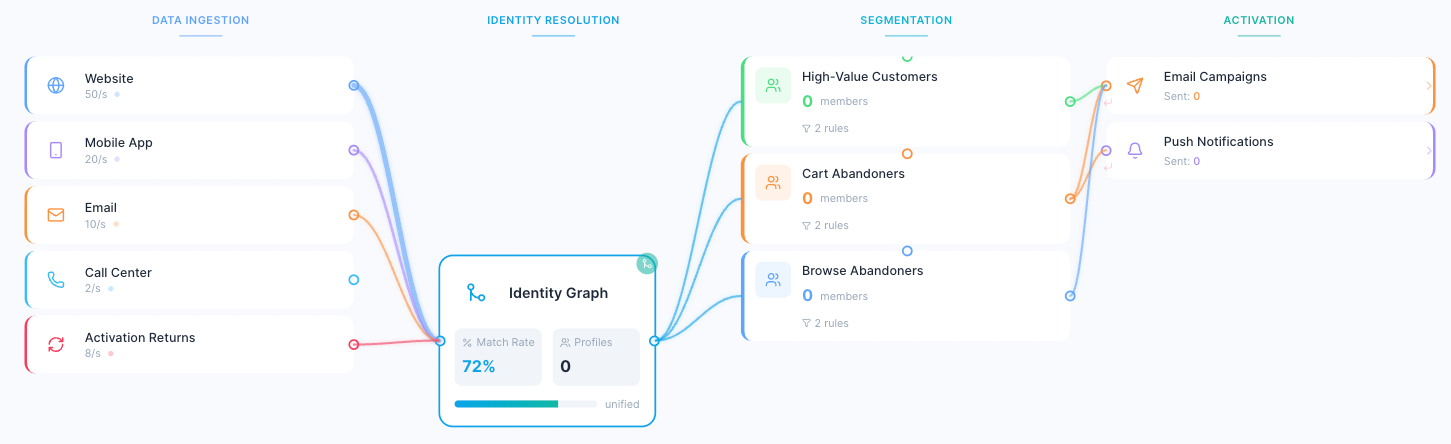Screen dimensions: 1451x444
Task: Click the unified progress bar
Action: click(x=526, y=404)
